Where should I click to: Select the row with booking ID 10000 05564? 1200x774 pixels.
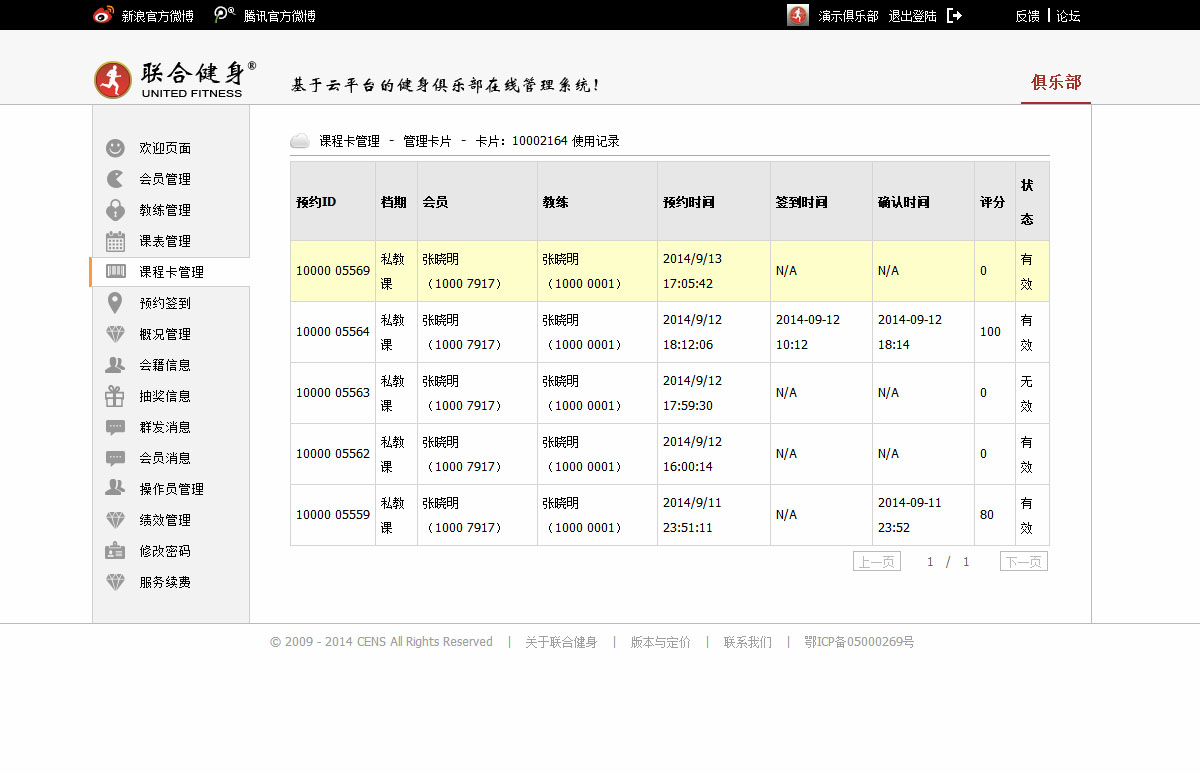tap(333, 332)
